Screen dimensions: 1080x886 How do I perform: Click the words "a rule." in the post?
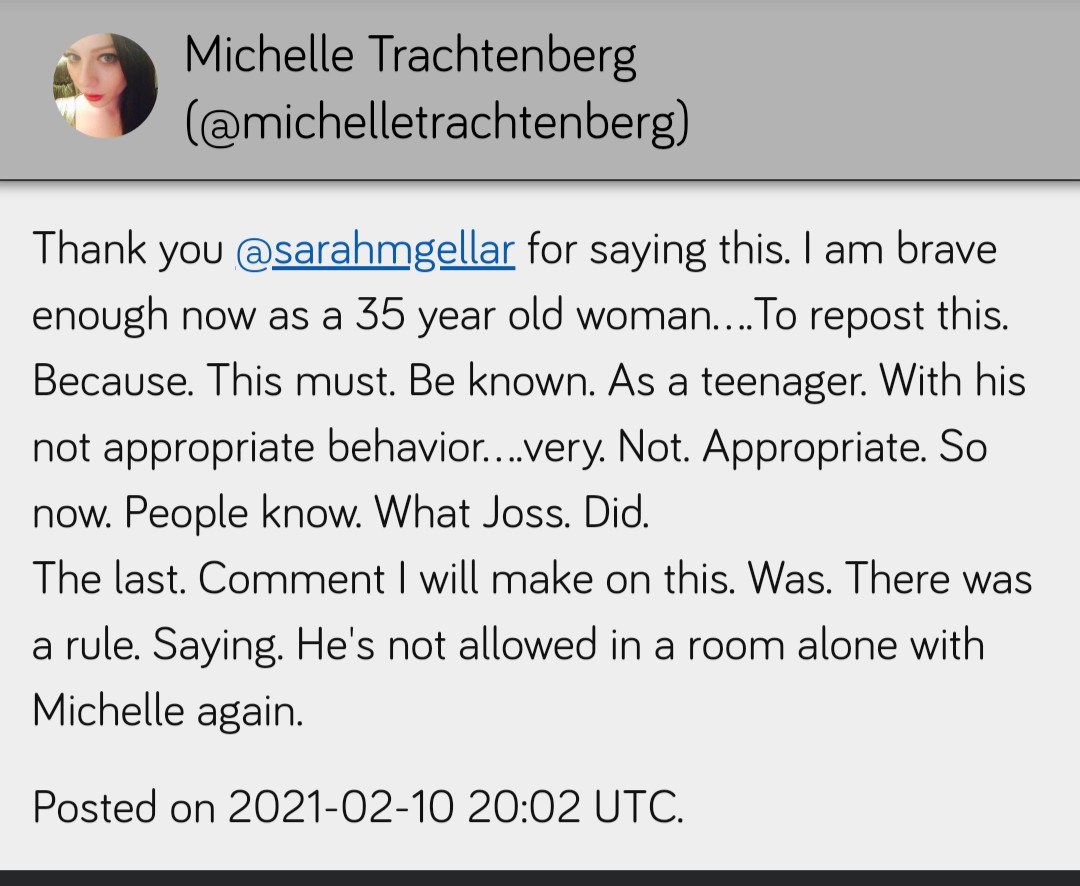(87, 645)
